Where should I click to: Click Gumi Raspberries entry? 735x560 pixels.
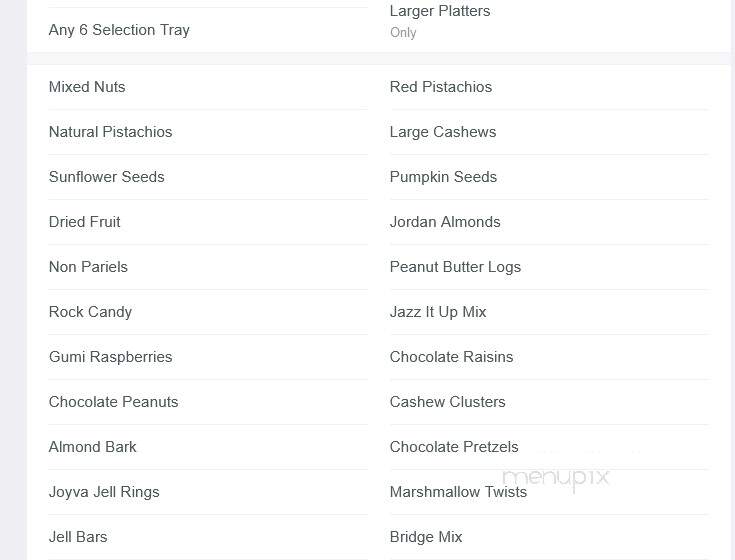coord(111,357)
